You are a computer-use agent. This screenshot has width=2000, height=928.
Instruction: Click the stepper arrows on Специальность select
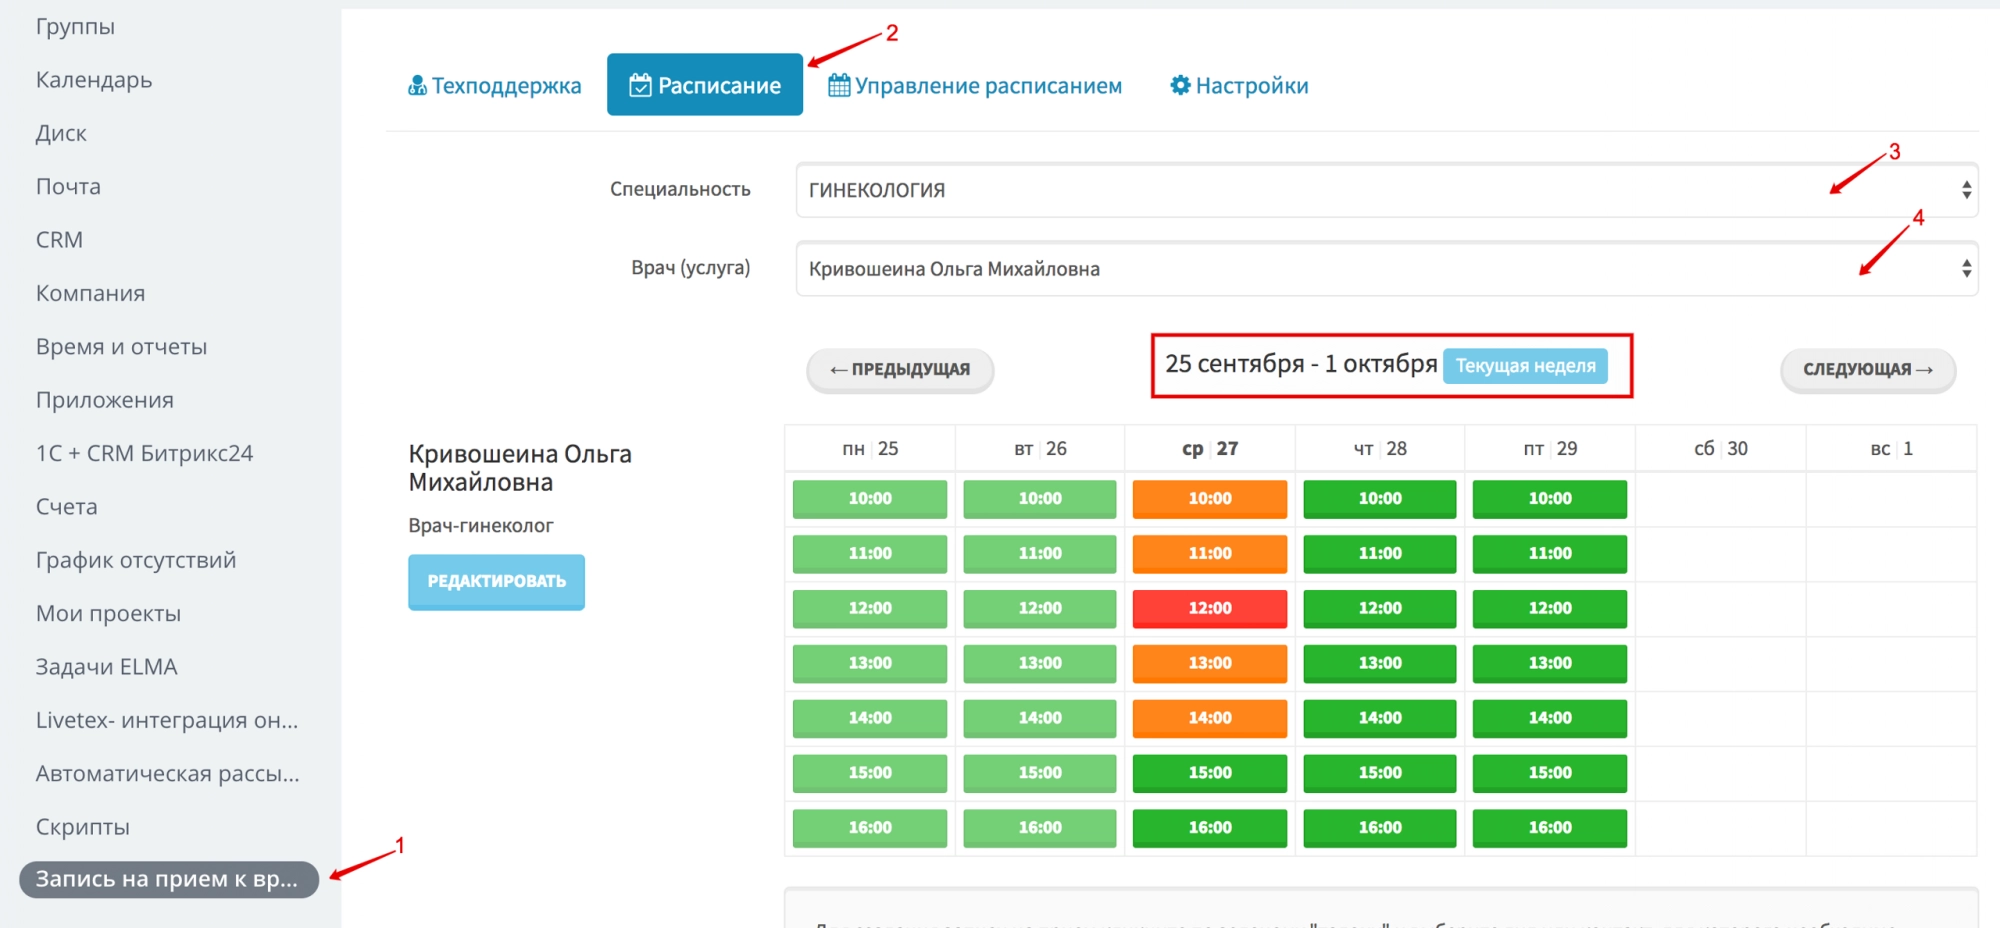[x=1965, y=190]
